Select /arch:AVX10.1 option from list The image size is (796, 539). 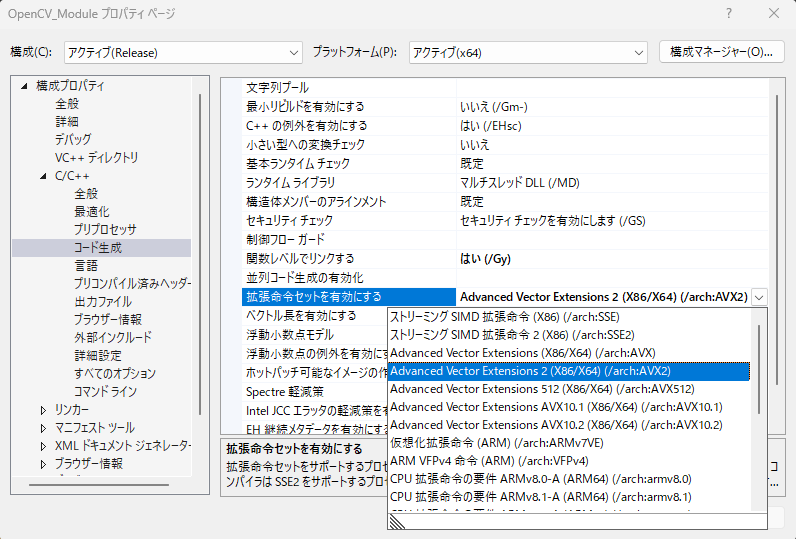pos(555,407)
